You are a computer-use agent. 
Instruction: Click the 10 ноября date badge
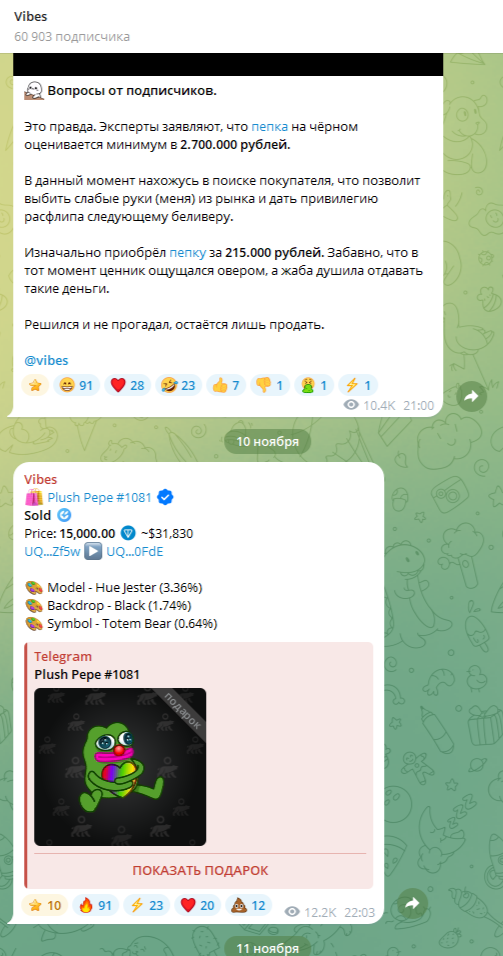click(267, 441)
